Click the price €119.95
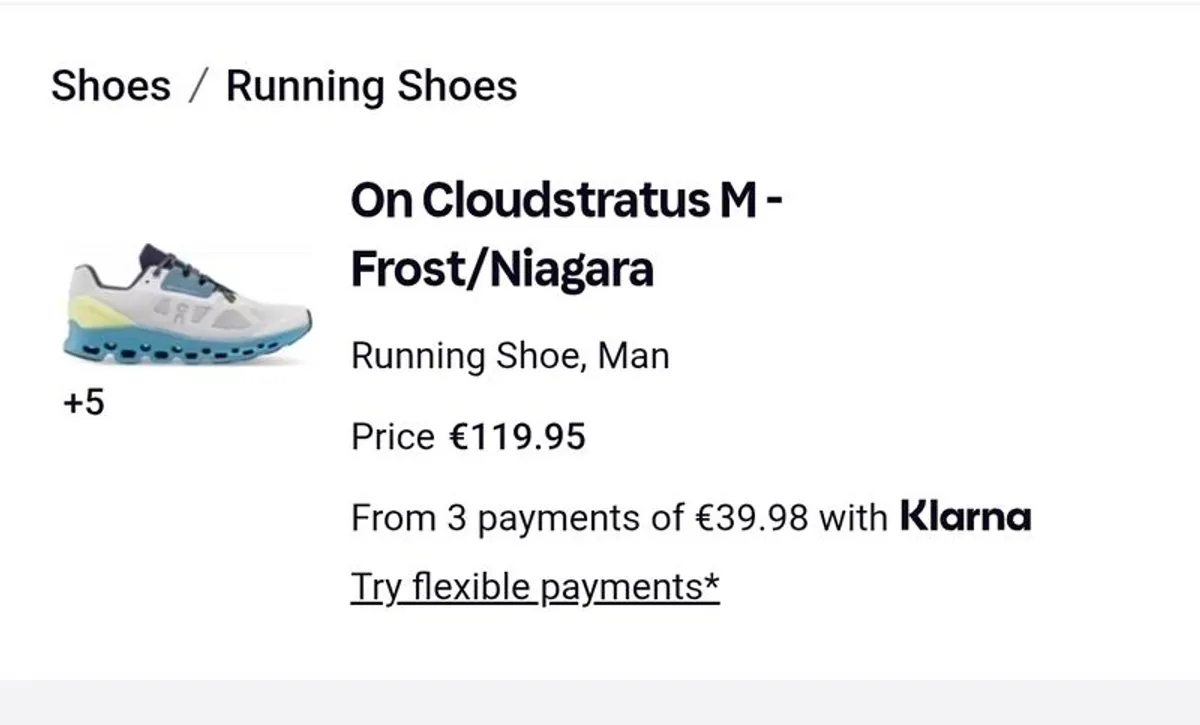Image resolution: width=1200 pixels, height=725 pixels. tap(517, 436)
